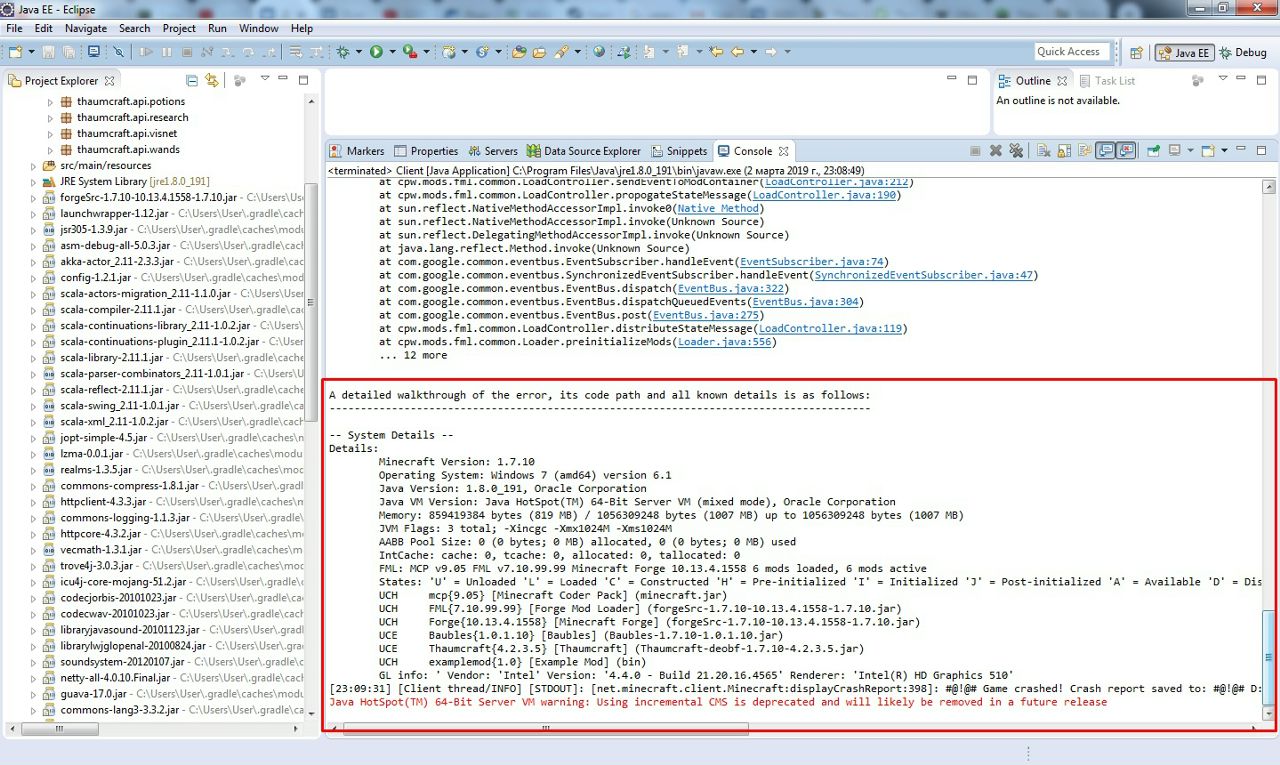The image size is (1280, 765).
Task: Click Remove All Terminated Launches icon
Action: [1016, 151]
